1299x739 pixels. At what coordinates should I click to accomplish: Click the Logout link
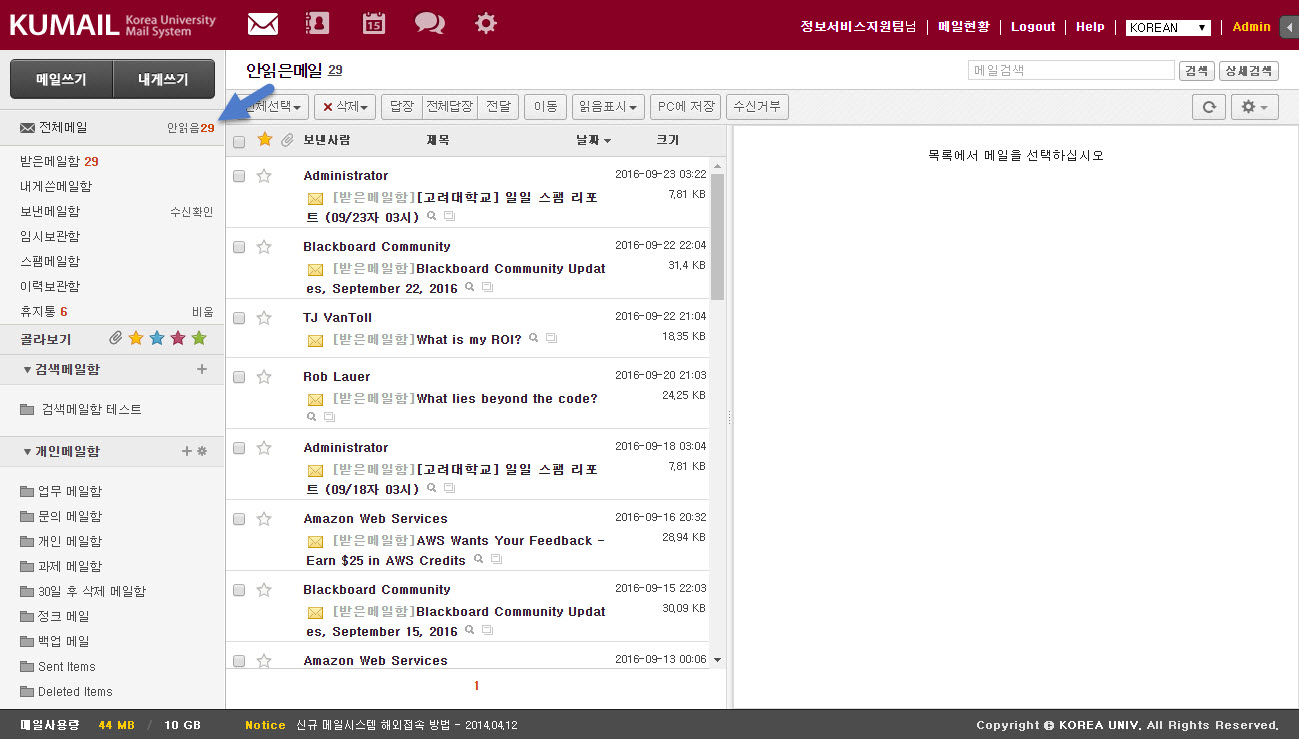(1033, 27)
